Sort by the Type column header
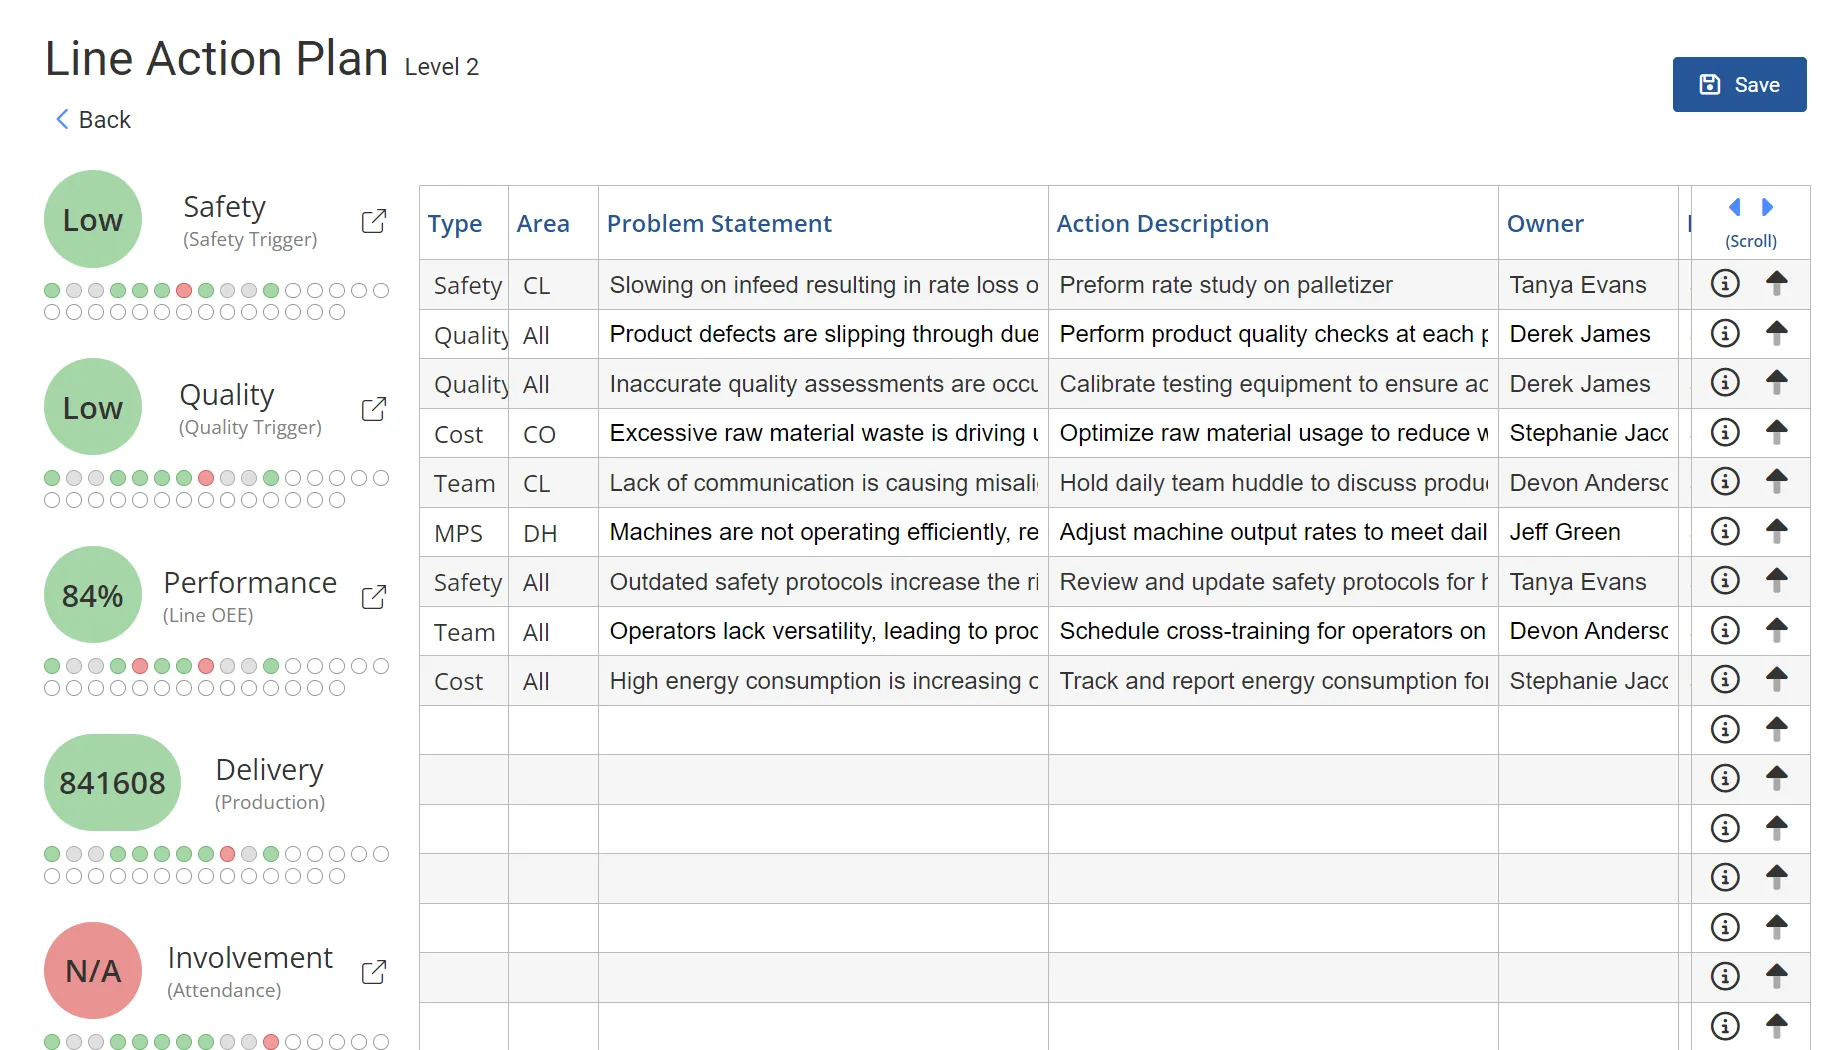Viewport: 1830px width, 1050px height. 455,224
